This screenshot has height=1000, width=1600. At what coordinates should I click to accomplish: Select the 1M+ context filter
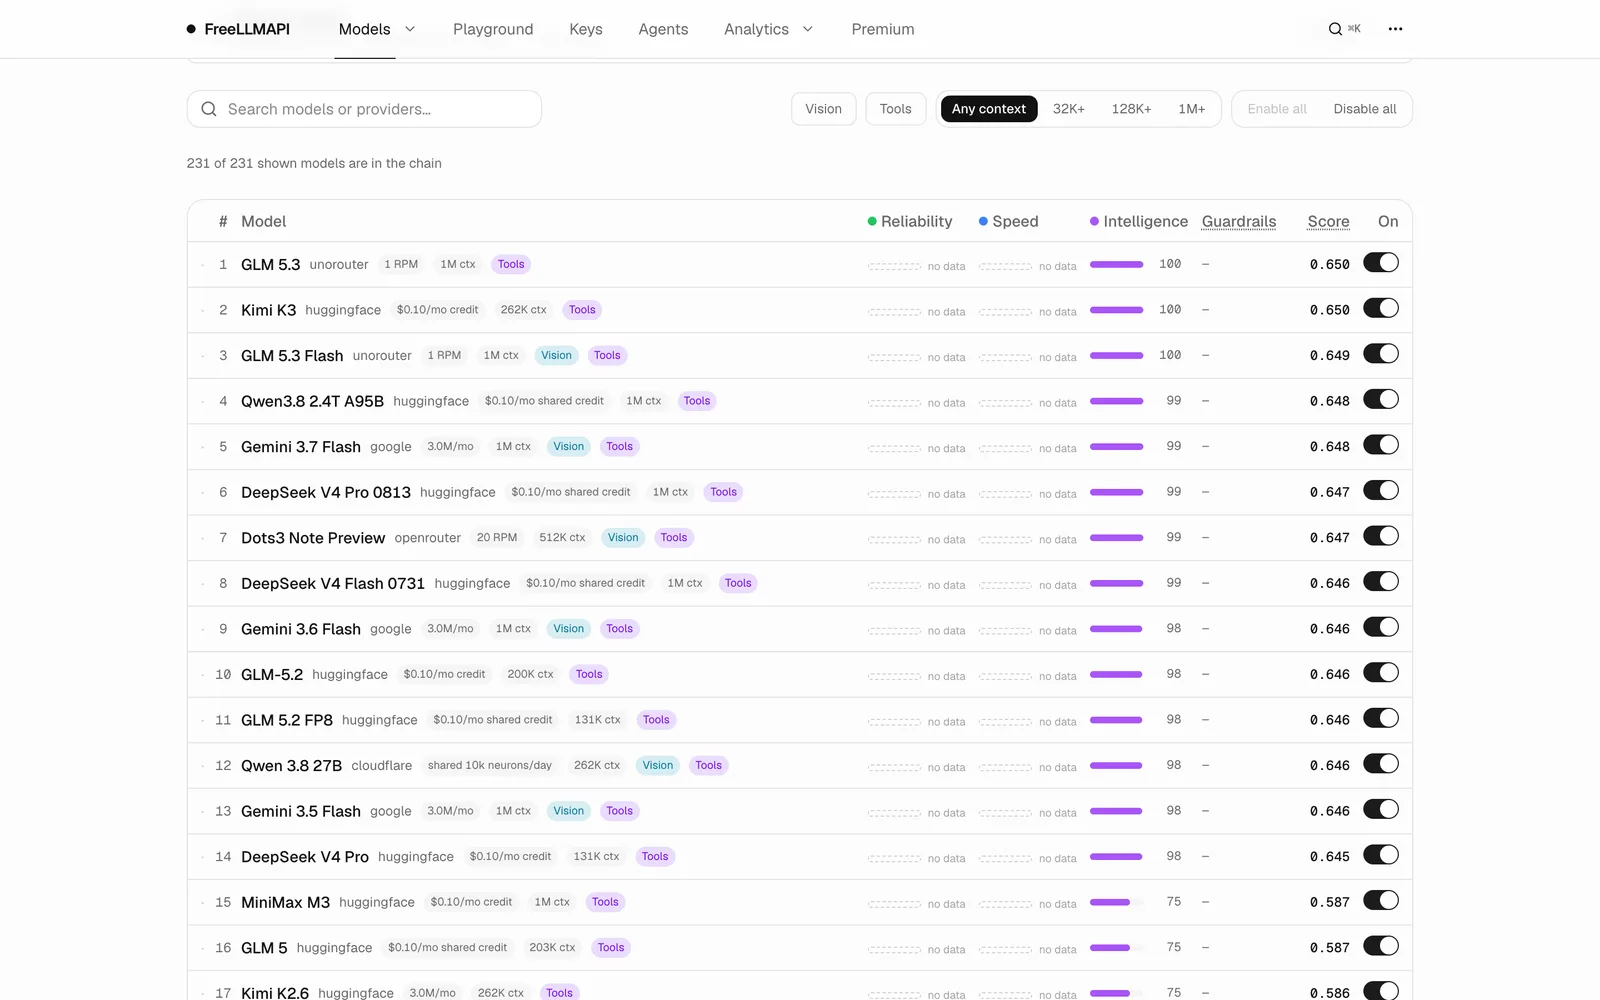coord(1191,109)
